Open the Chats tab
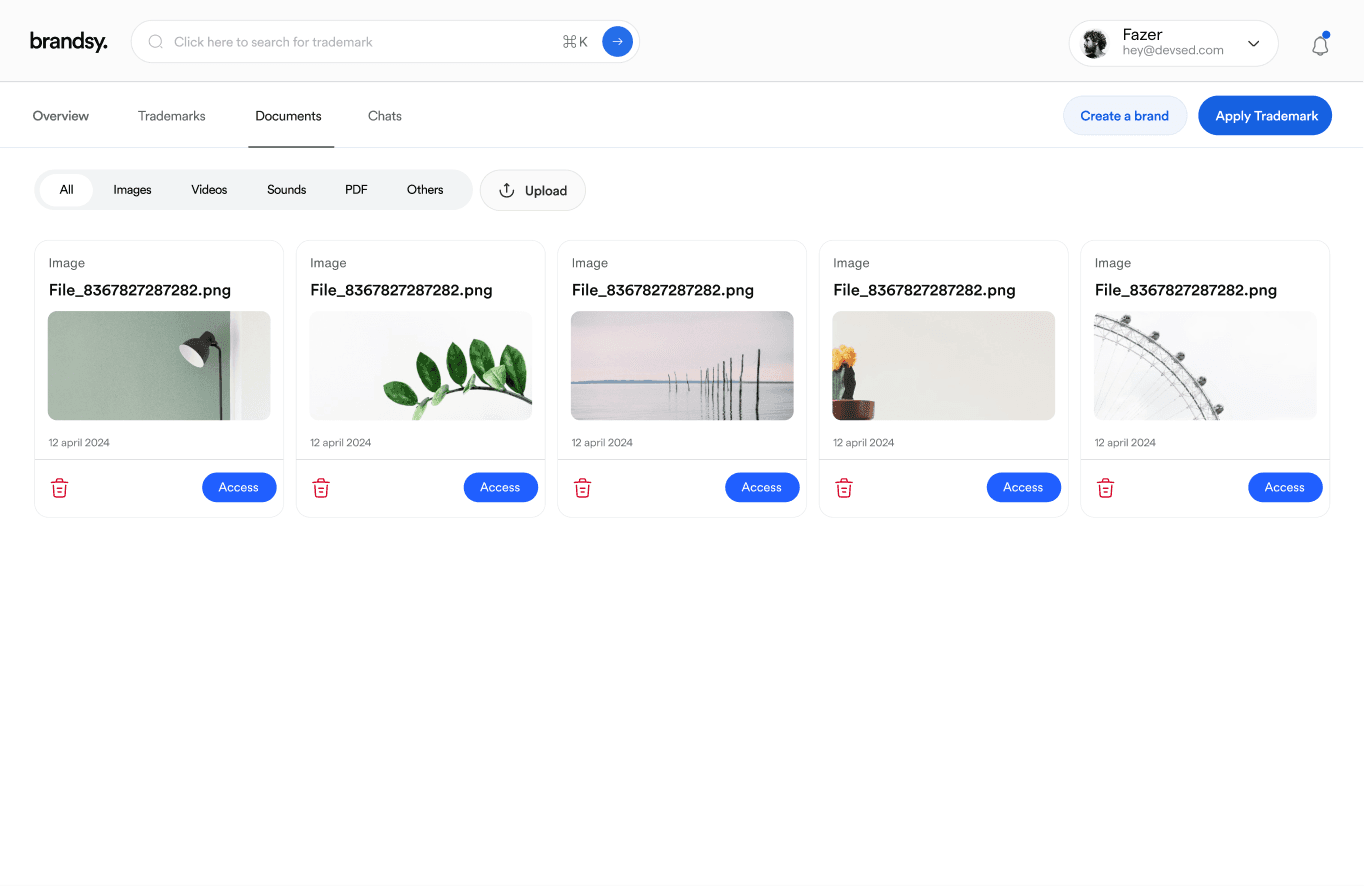This screenshot has height=886, width=1364. pos(384,116)
